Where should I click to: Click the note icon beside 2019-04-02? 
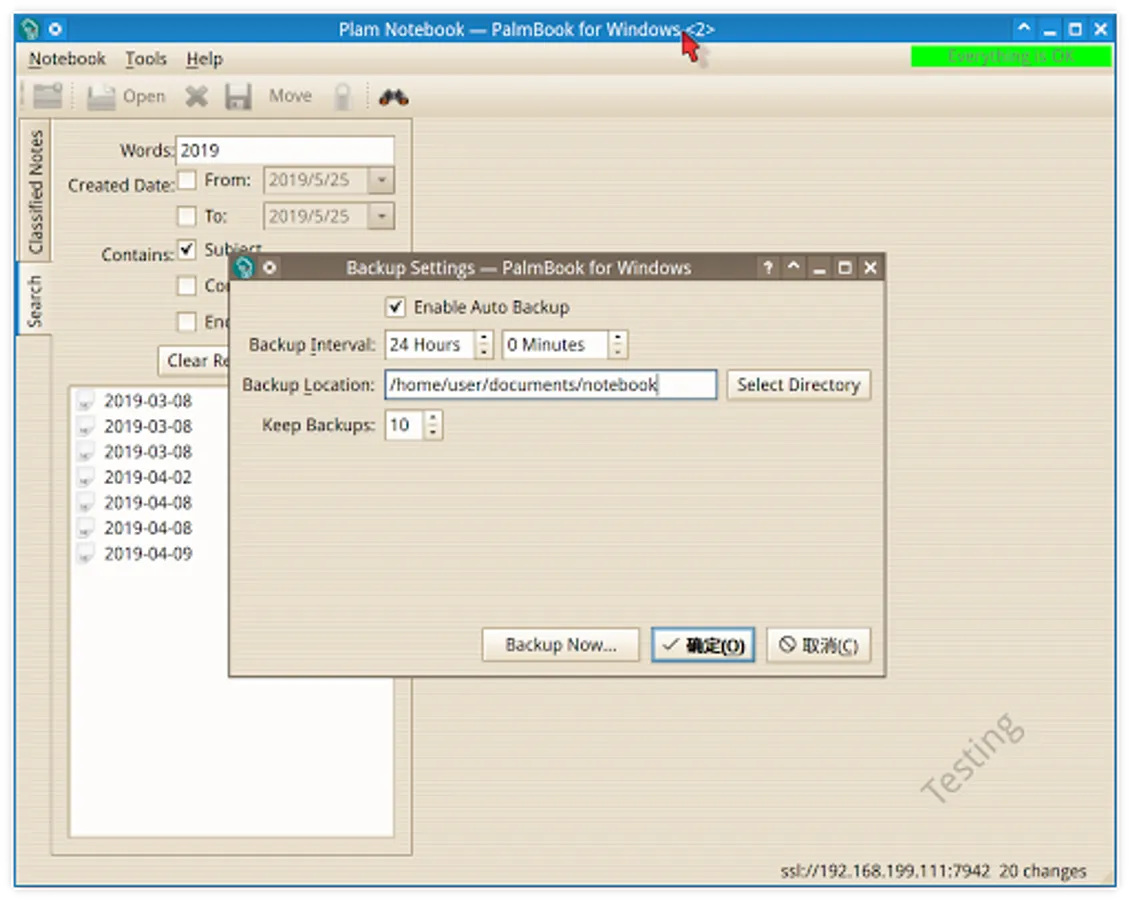pyautogui.click(x=85, y=478)
